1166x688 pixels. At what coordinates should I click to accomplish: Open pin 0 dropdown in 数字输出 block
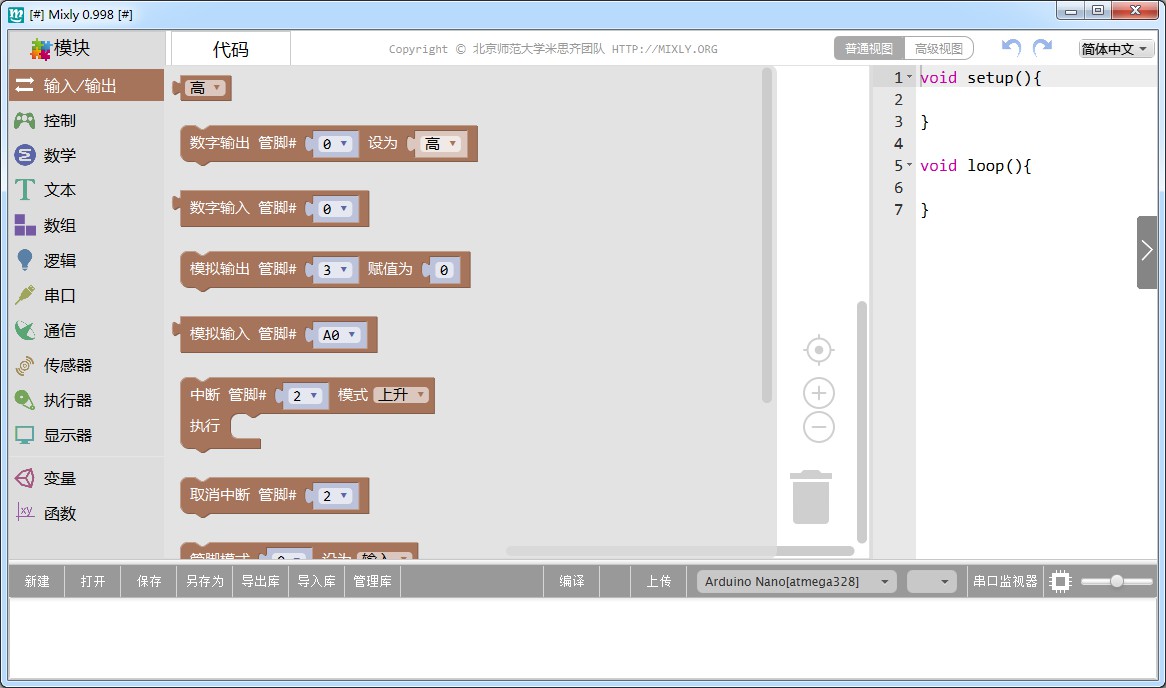335,144
